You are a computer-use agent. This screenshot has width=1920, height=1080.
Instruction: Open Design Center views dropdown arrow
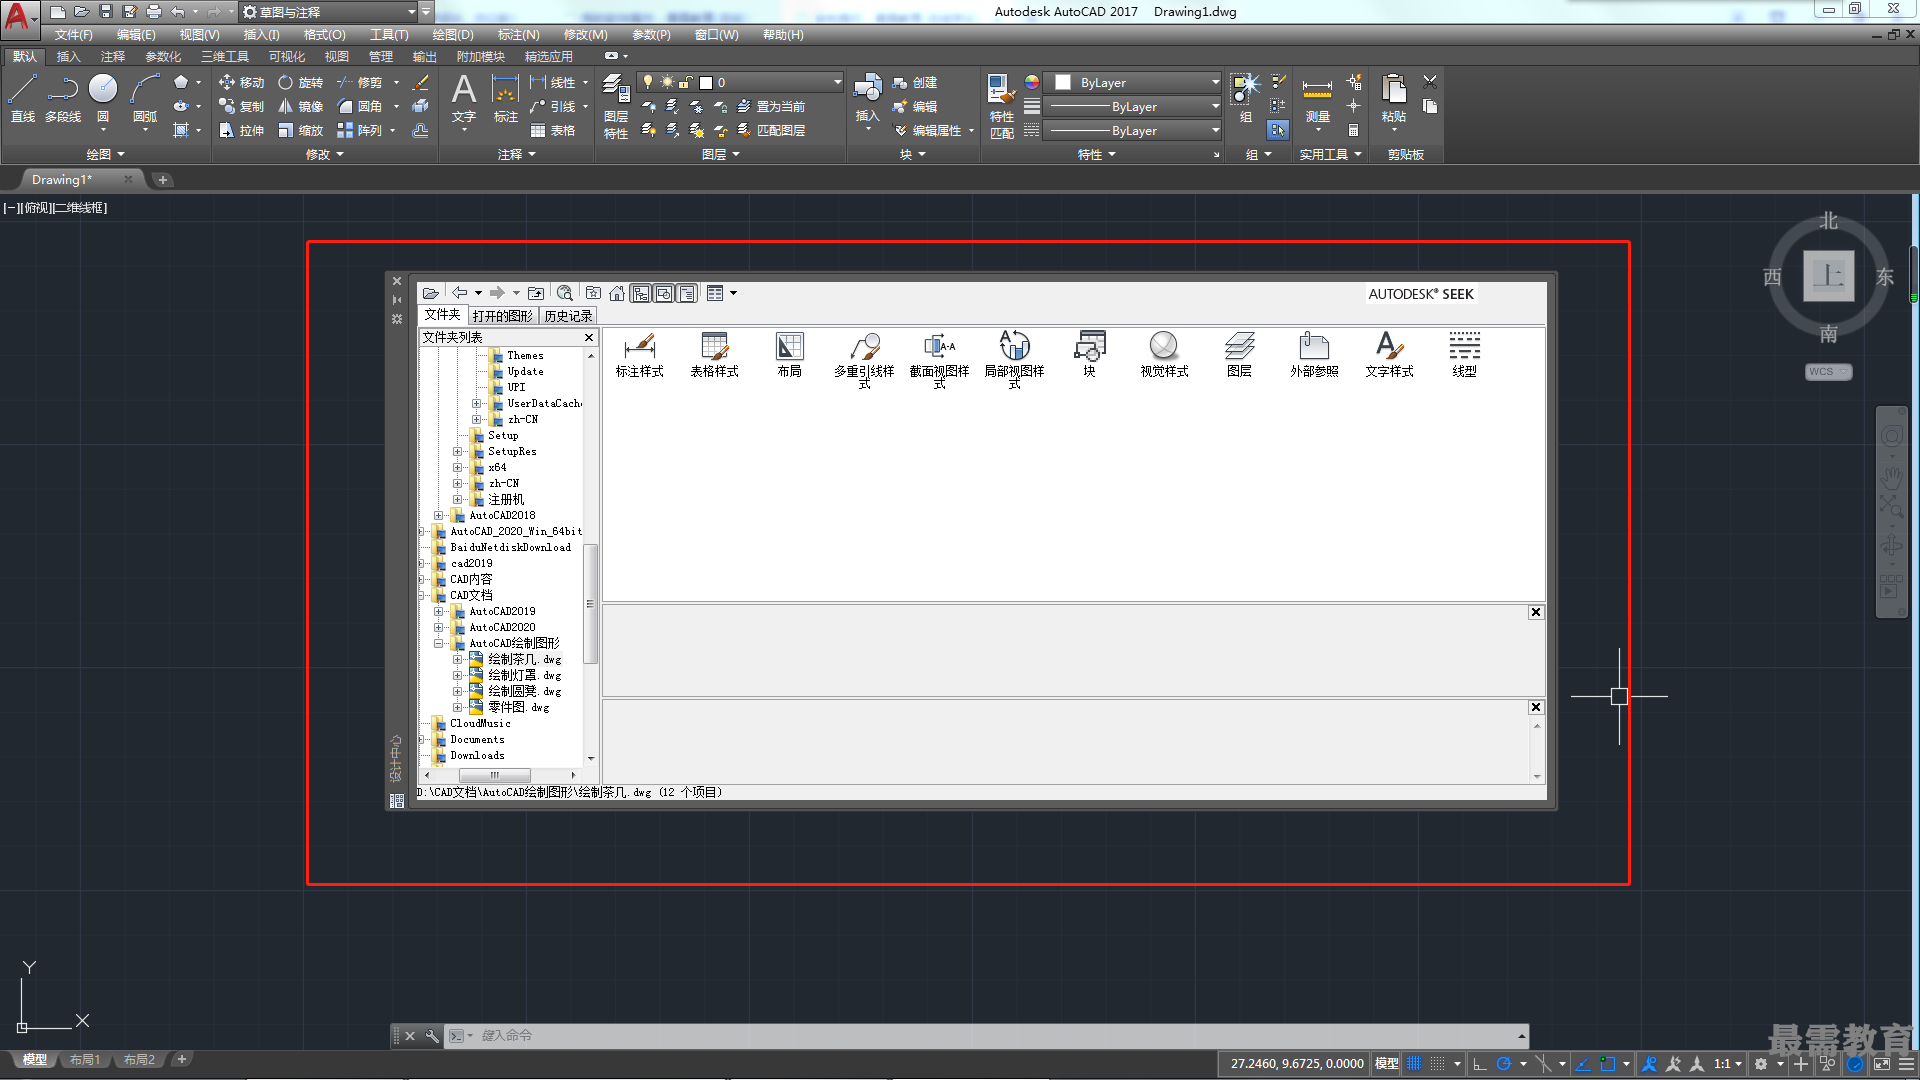coord(733,293)
